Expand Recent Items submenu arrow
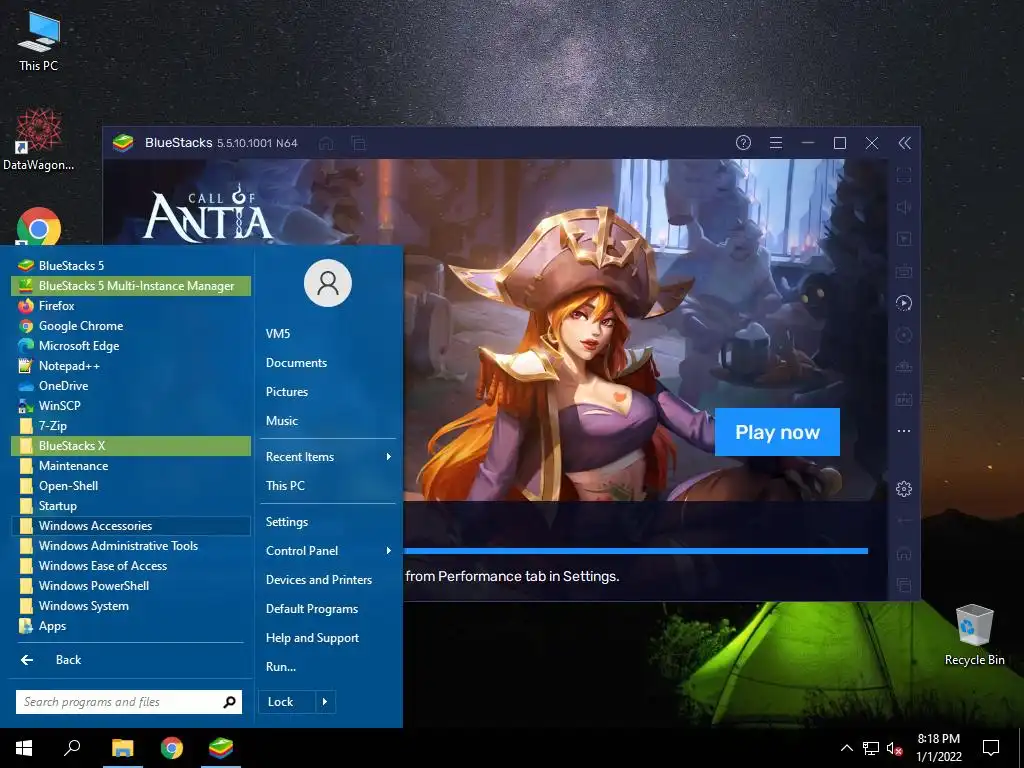This screenshot has height=768, width=1024. point(389,456)
